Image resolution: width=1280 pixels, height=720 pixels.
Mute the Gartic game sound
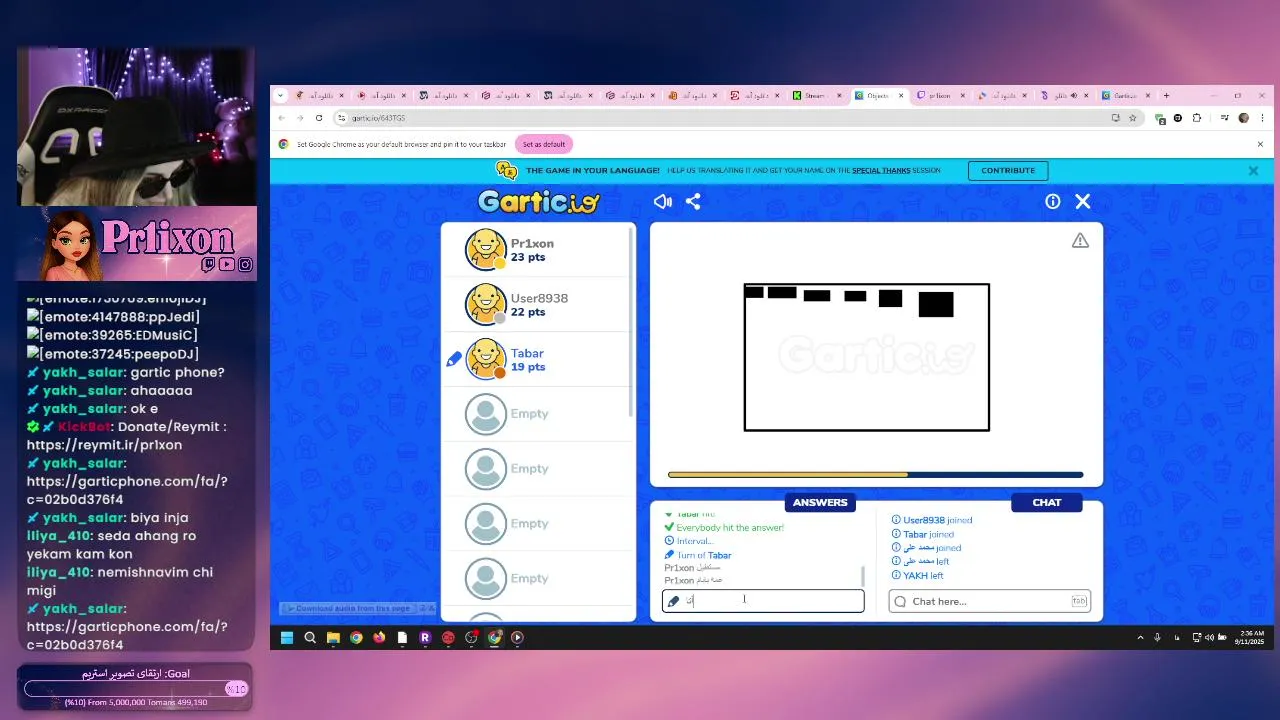(662, 202)
